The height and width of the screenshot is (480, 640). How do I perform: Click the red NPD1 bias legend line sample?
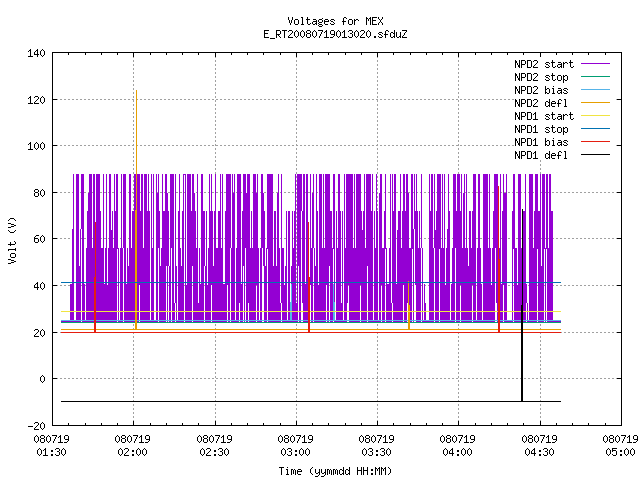point(595,142)
